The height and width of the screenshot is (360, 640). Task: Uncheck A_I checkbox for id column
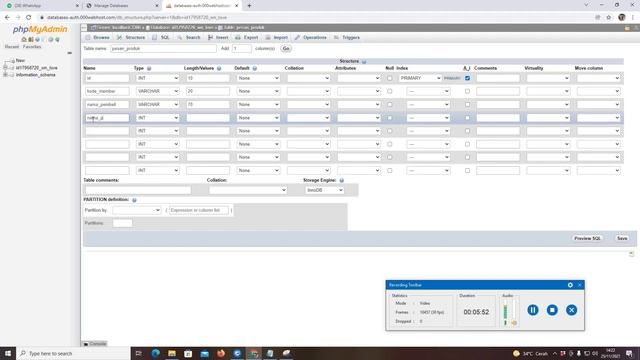pyautogui.click(x=467, y=78)
